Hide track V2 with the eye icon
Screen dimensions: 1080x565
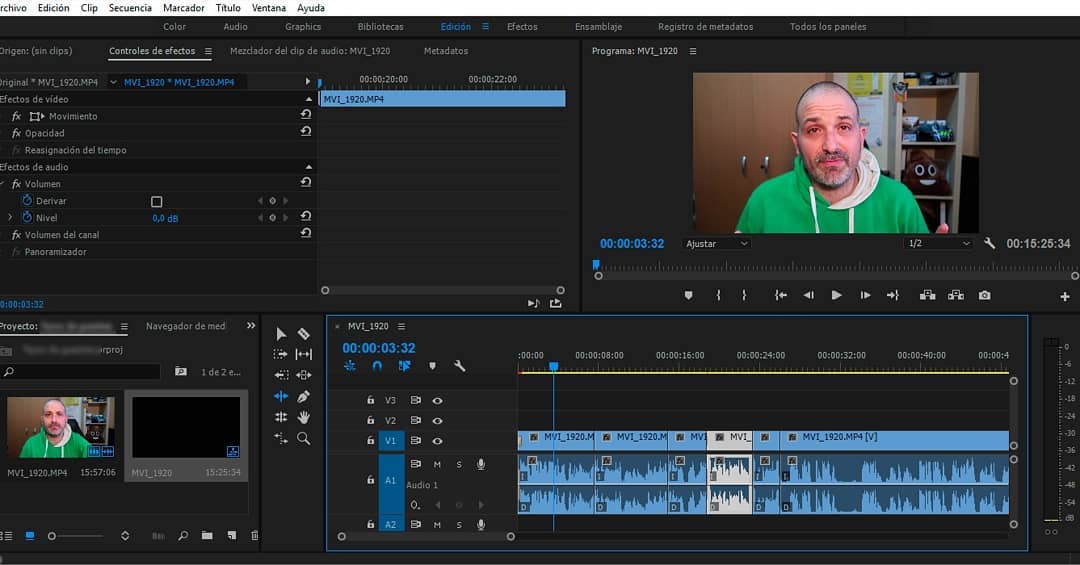tap(437, 421)
